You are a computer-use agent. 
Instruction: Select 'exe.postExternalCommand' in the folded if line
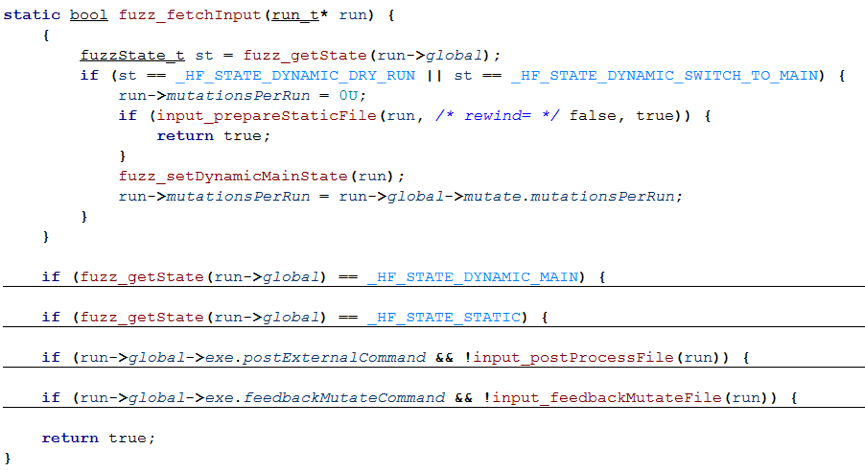pyautogui.click(x=315, y=357)
